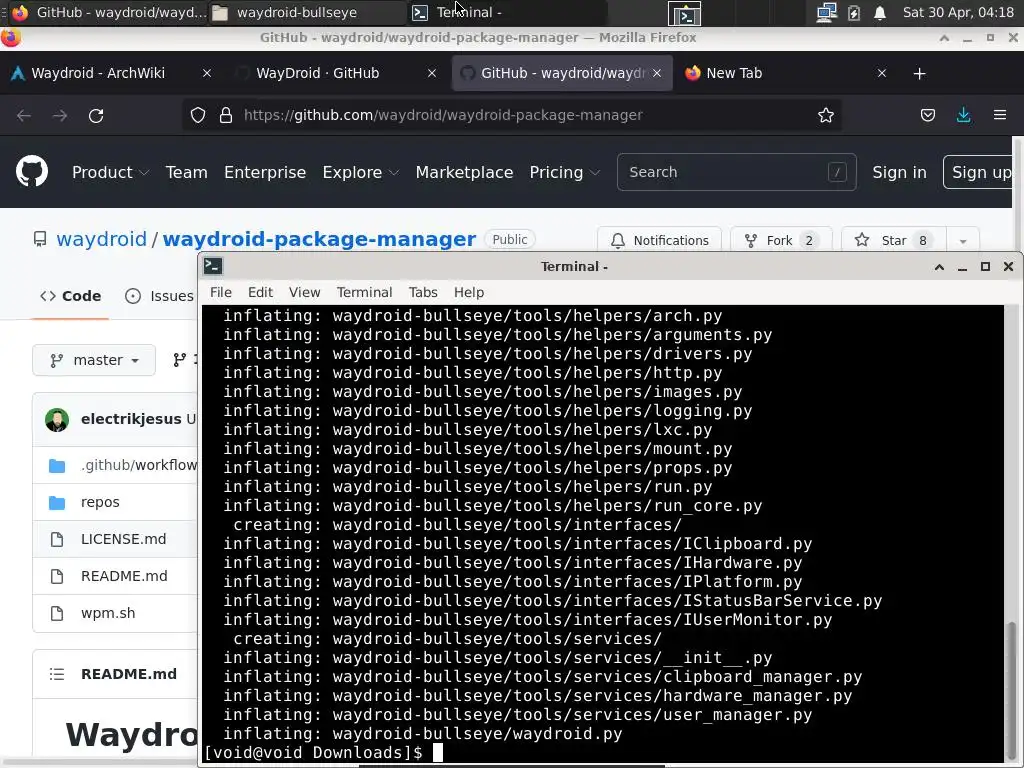
Task: Click the Firefox page vertical scrollbar
Action: 1017,194
